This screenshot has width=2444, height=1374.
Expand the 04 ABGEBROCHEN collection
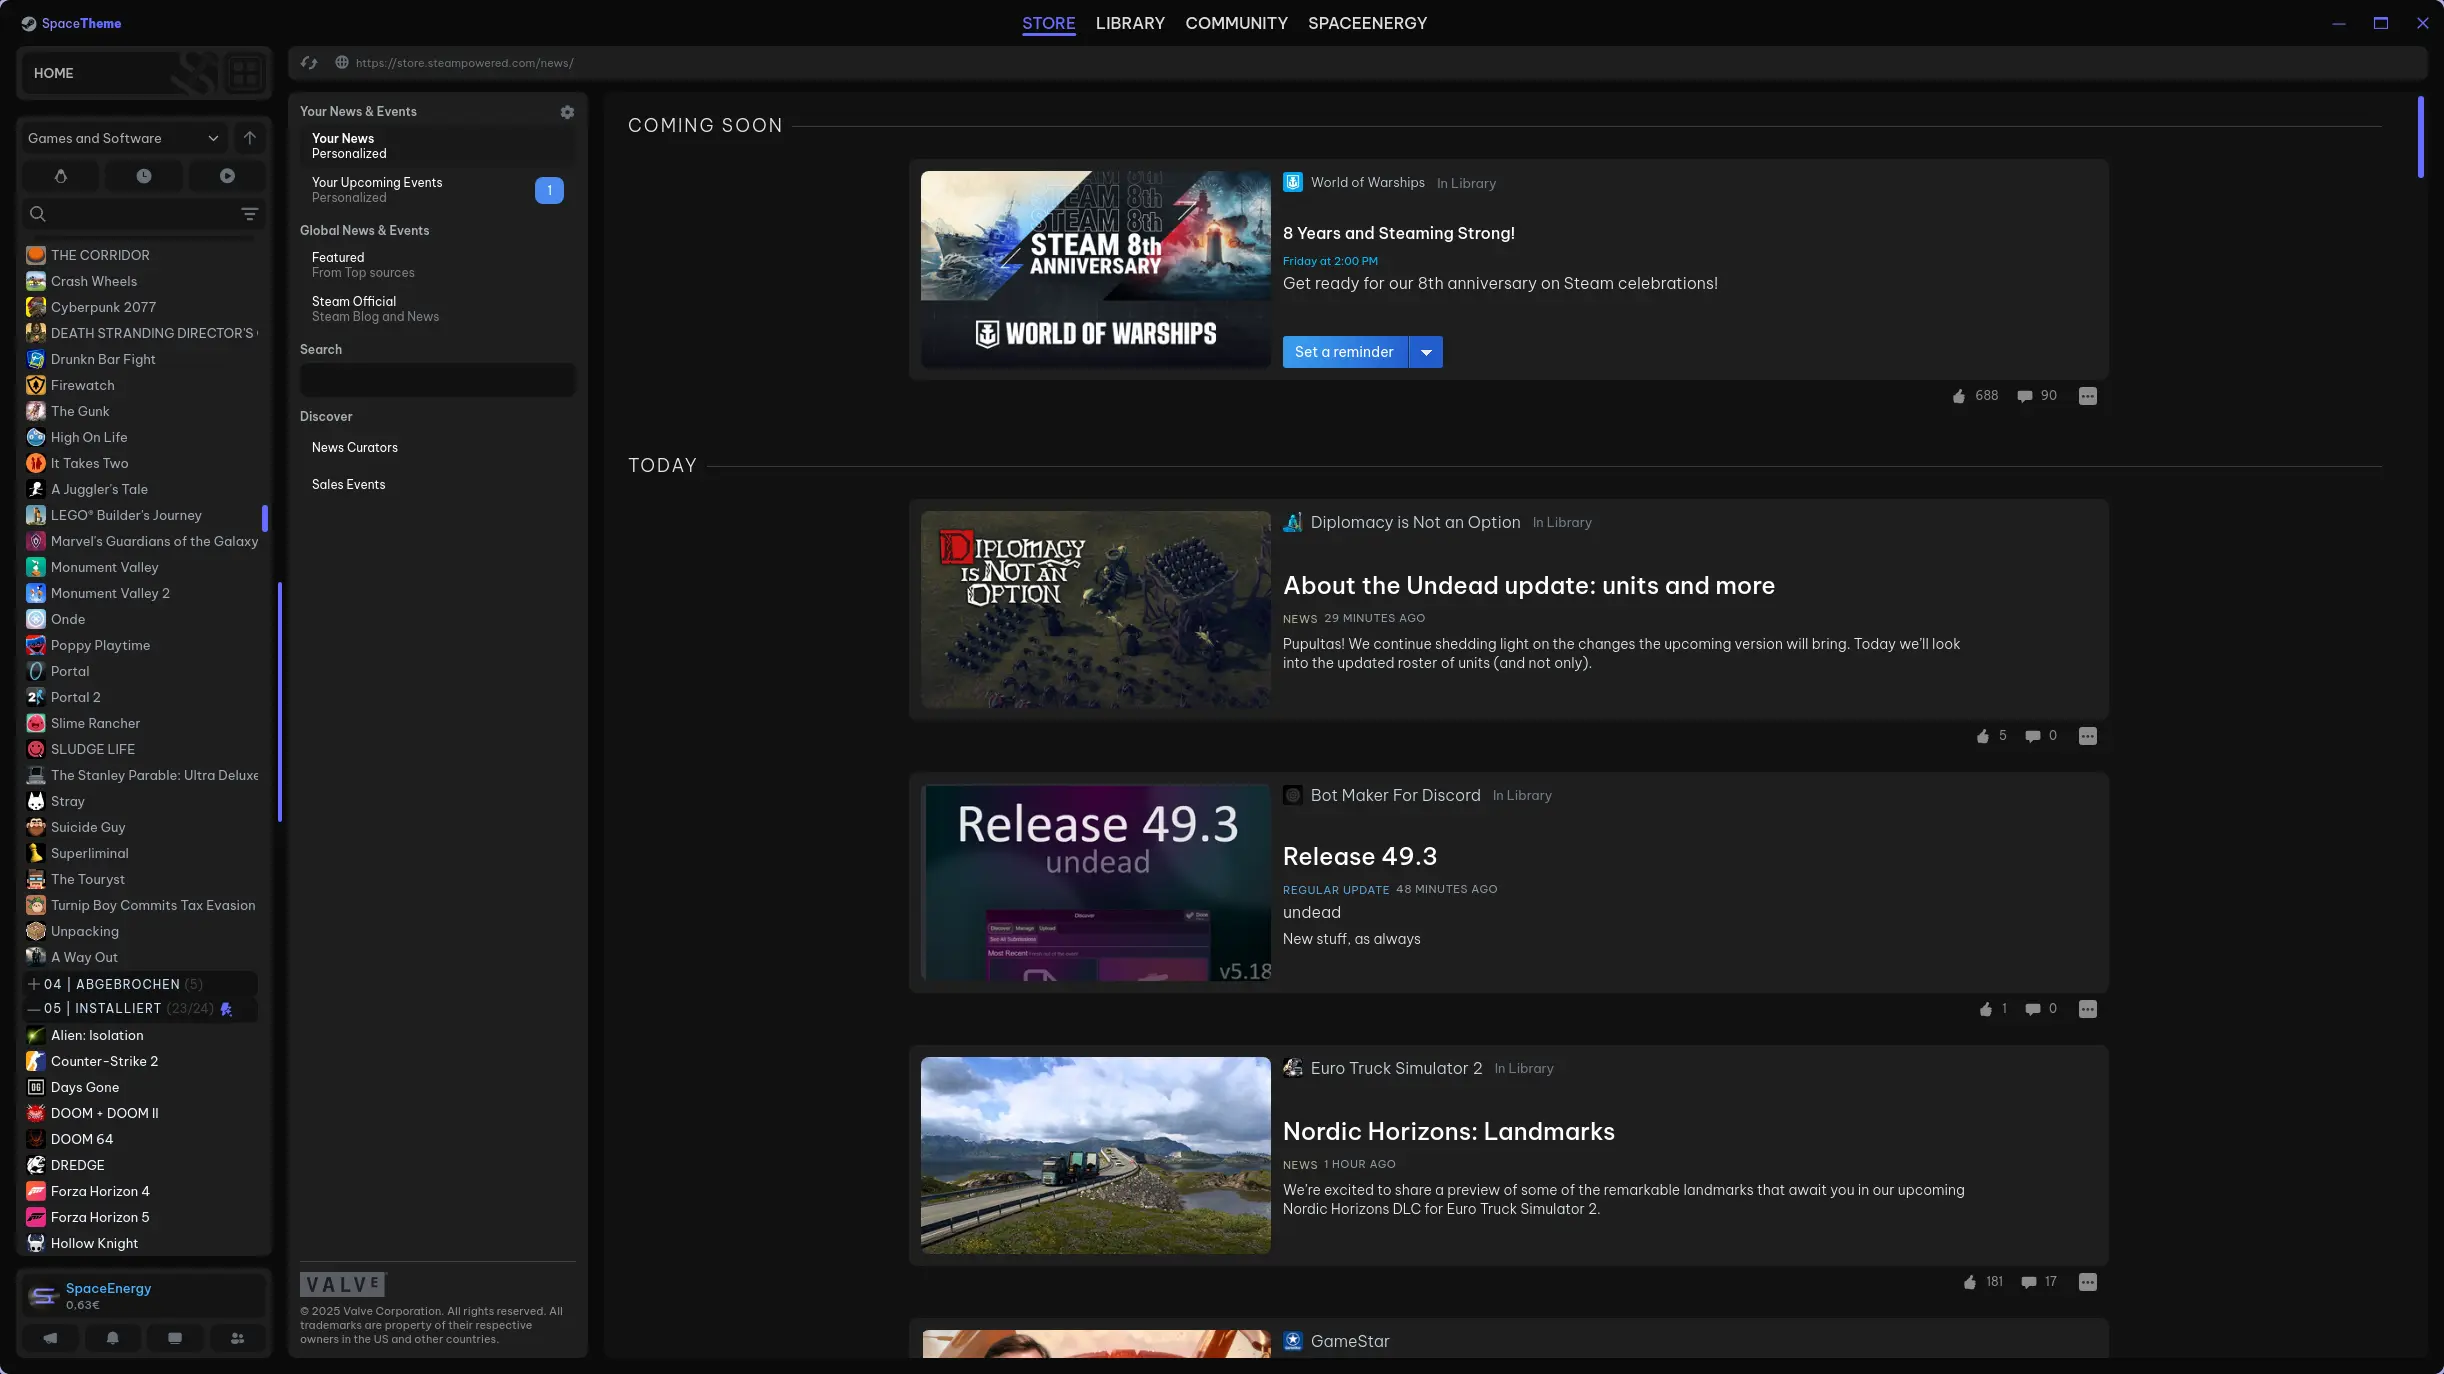34,984
